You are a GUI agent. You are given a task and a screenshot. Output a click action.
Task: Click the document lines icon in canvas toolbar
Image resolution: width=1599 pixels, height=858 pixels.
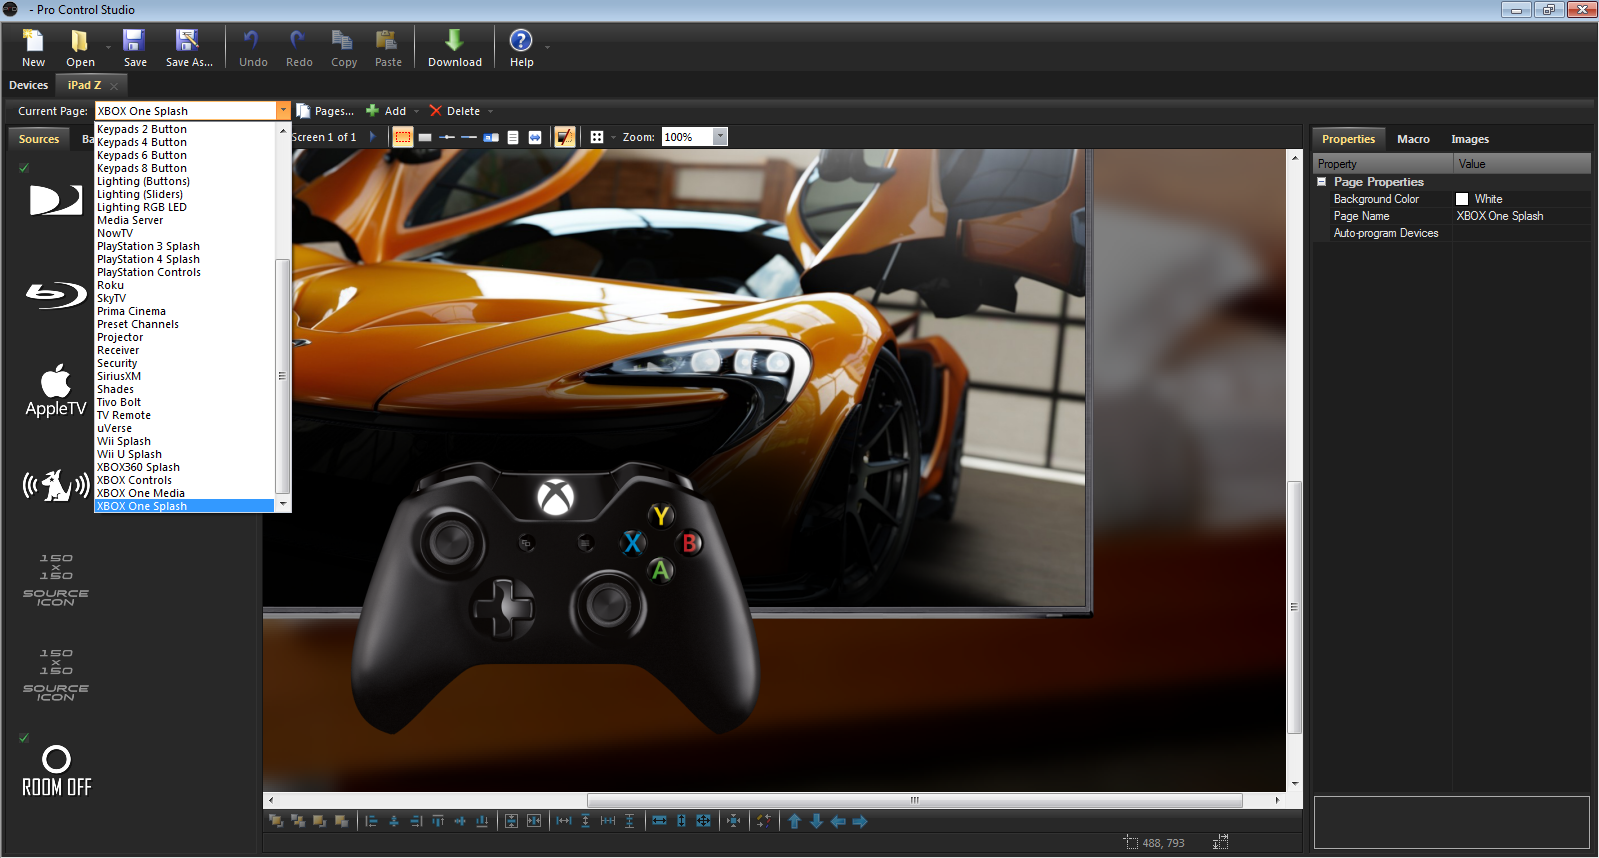pyautogui.click(x=513, y=137)
